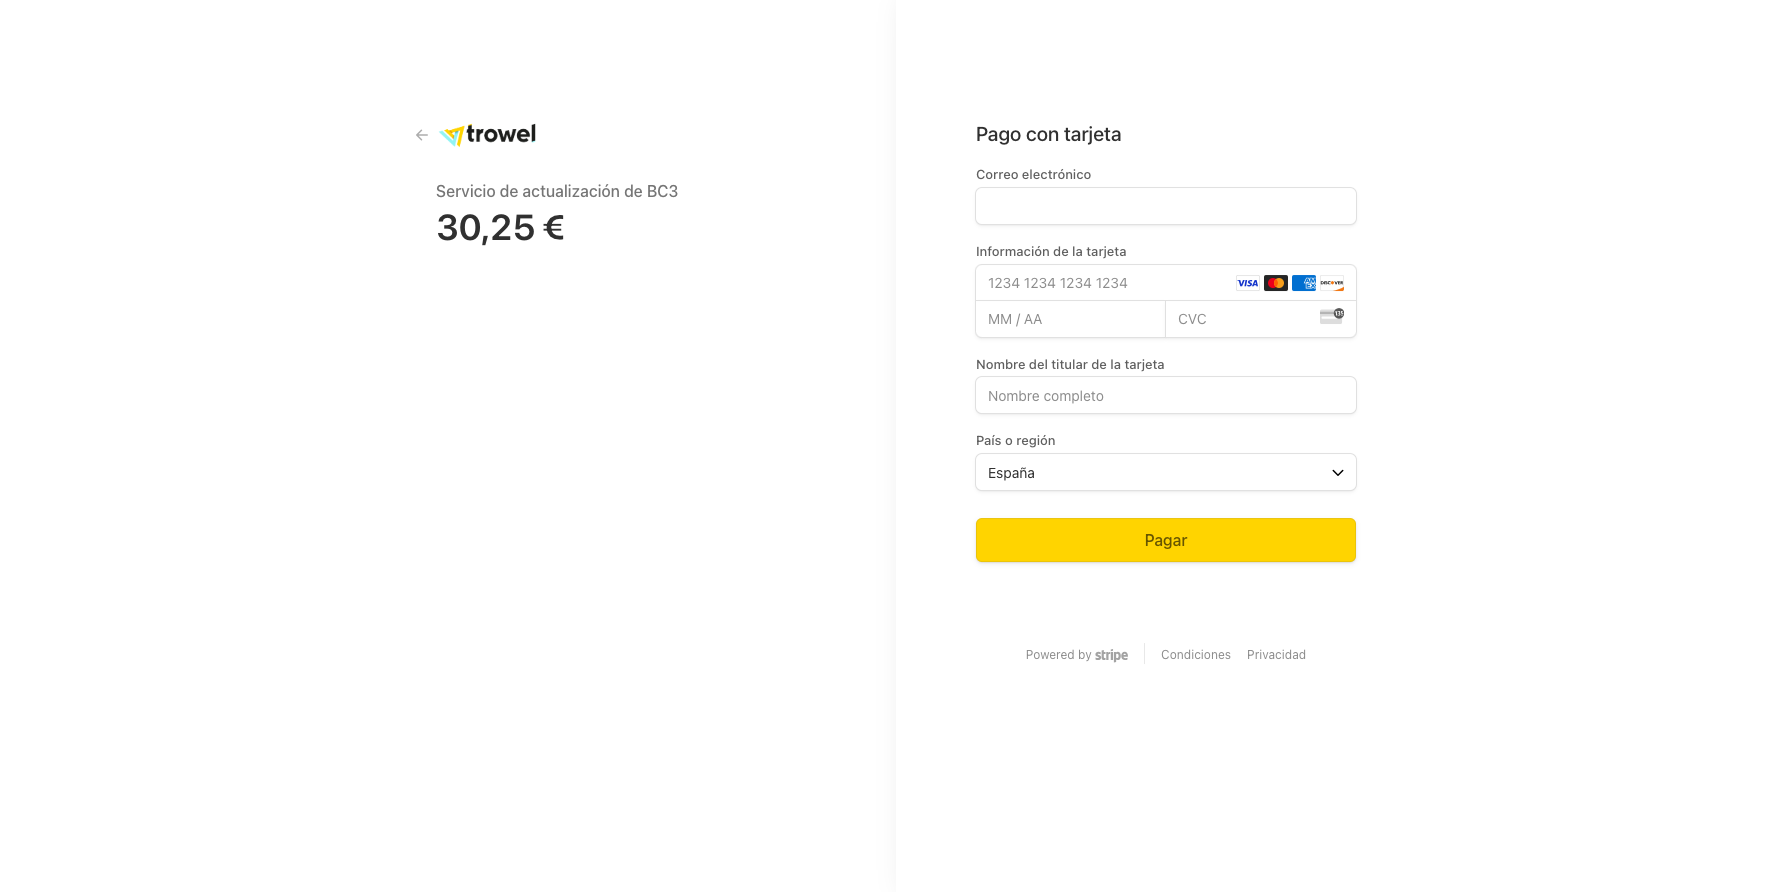Open the País o región dropdown

coord(1165,473)
